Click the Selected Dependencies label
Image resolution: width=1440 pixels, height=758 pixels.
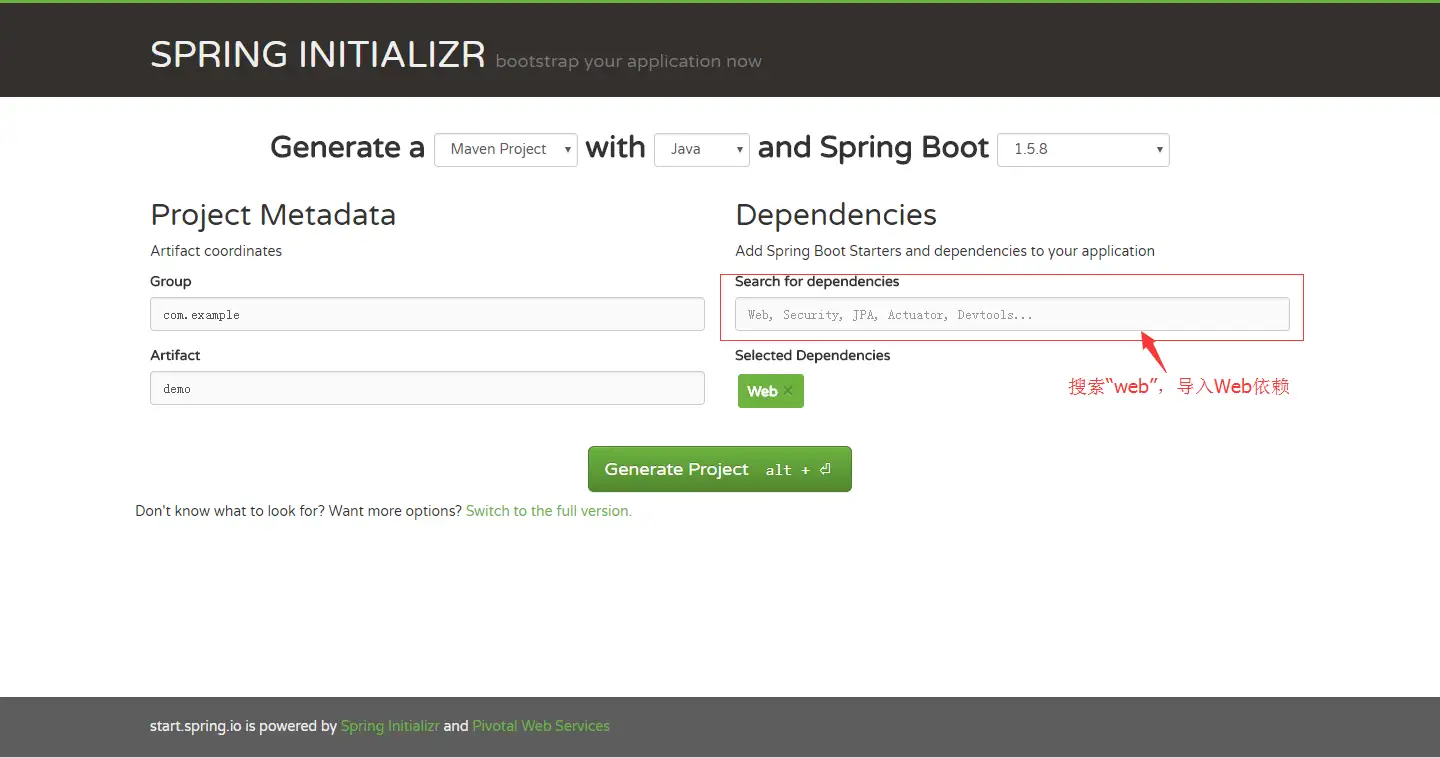[x=812, y=356]
